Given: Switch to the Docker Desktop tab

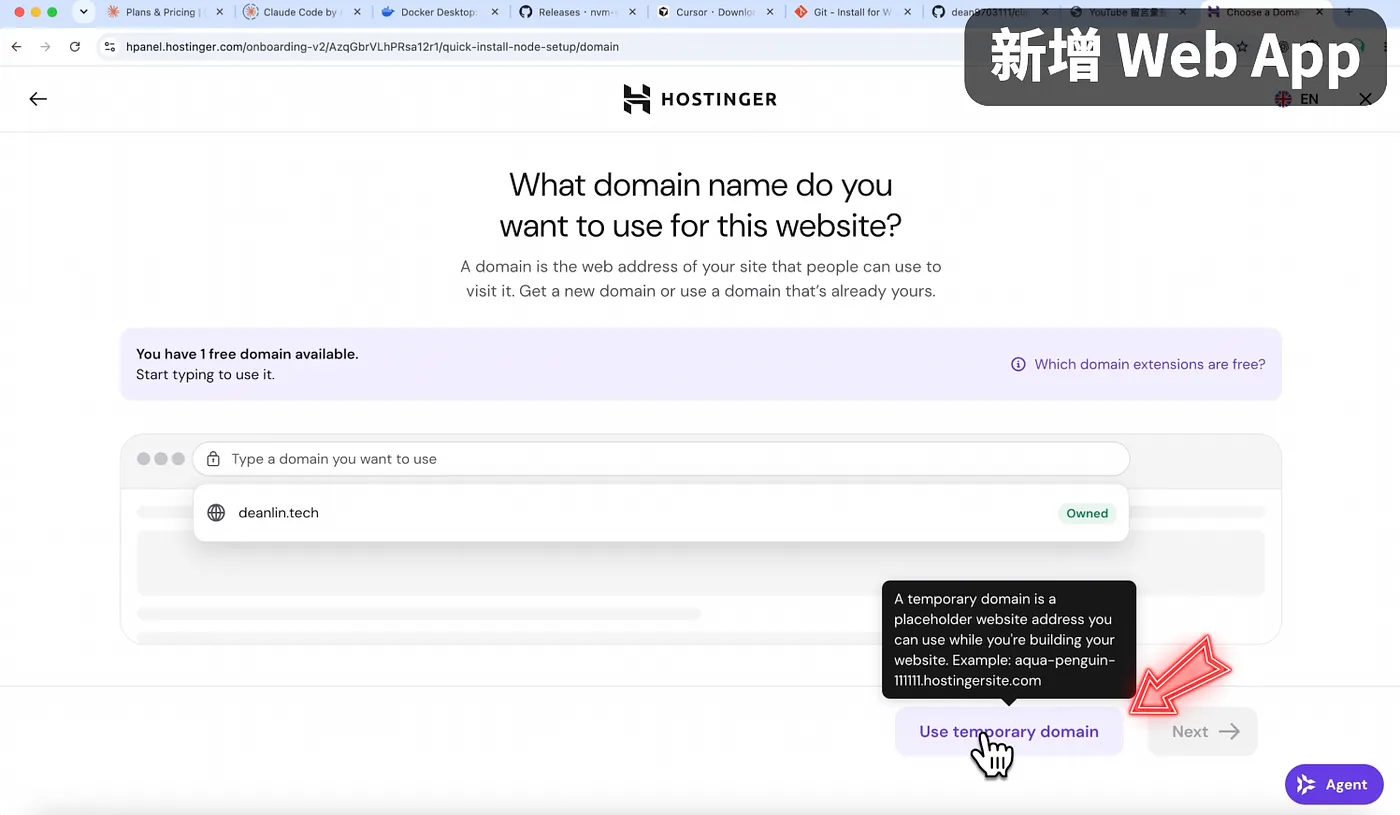Looking at the screenshot, I should [438, 12].
